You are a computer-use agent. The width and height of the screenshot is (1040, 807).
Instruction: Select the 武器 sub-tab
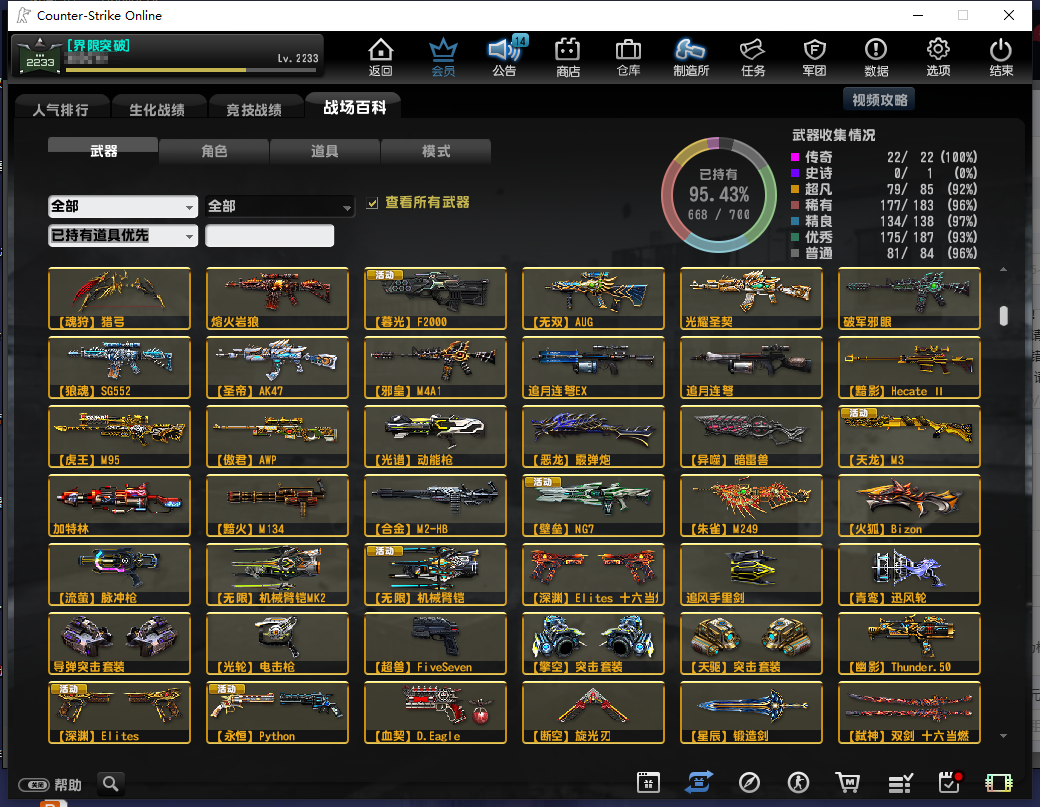(x=103, y=150)
